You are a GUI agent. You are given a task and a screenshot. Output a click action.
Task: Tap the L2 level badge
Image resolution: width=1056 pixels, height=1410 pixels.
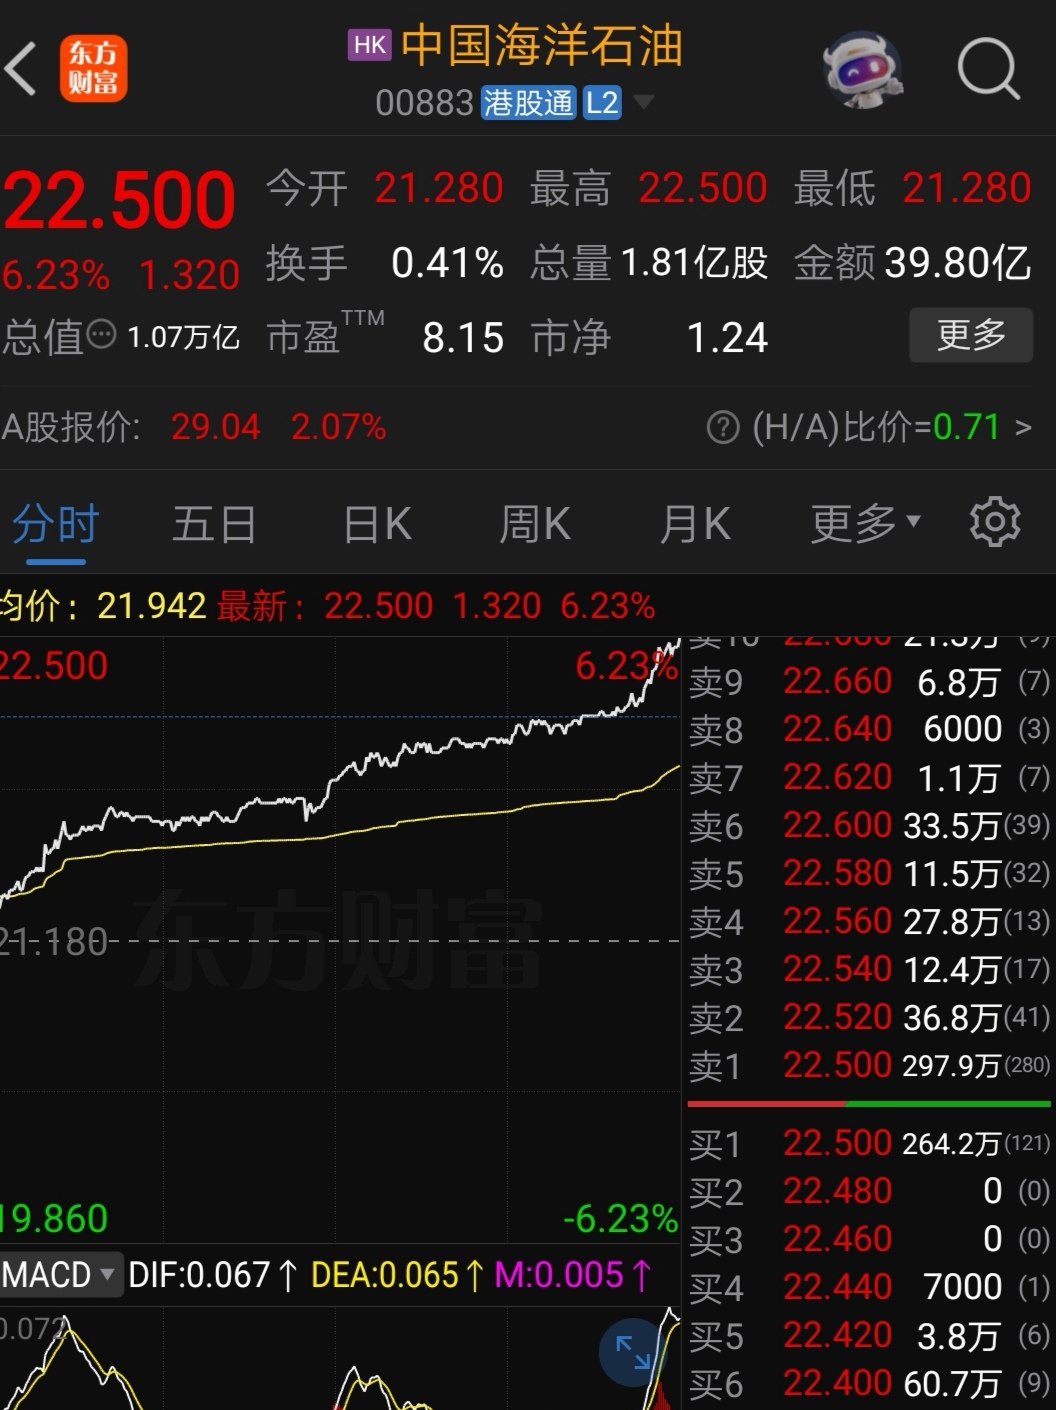[x=602, y=102]
